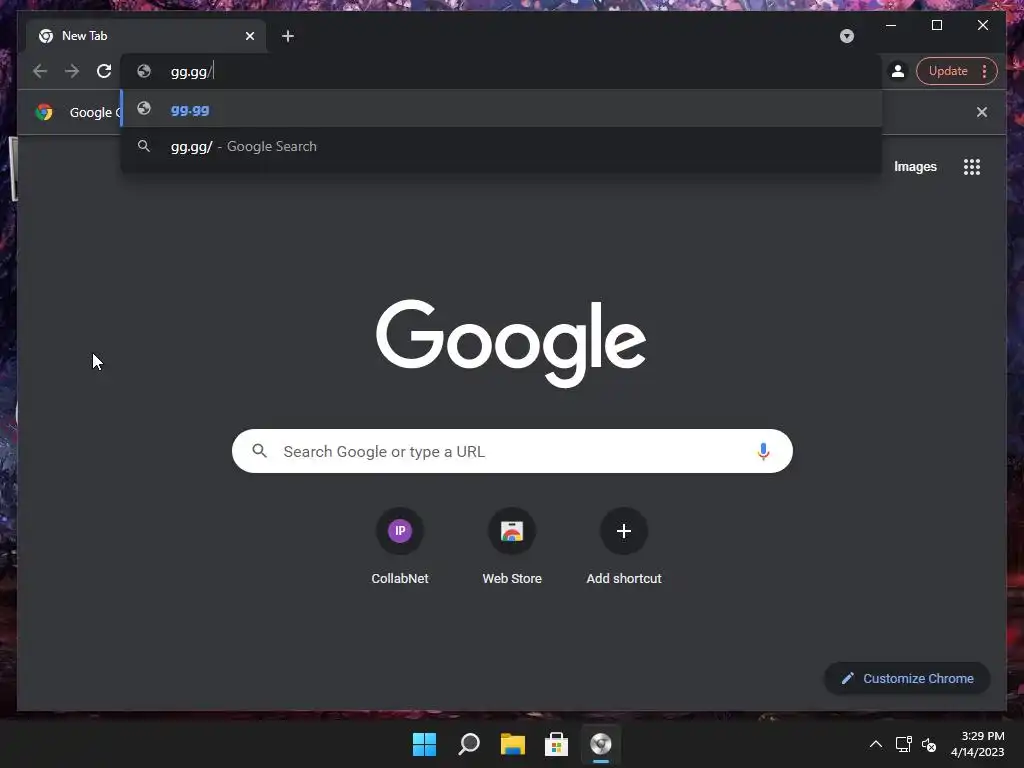
Task: Click the muted volume tray icon
Action: tap(929, 744)
